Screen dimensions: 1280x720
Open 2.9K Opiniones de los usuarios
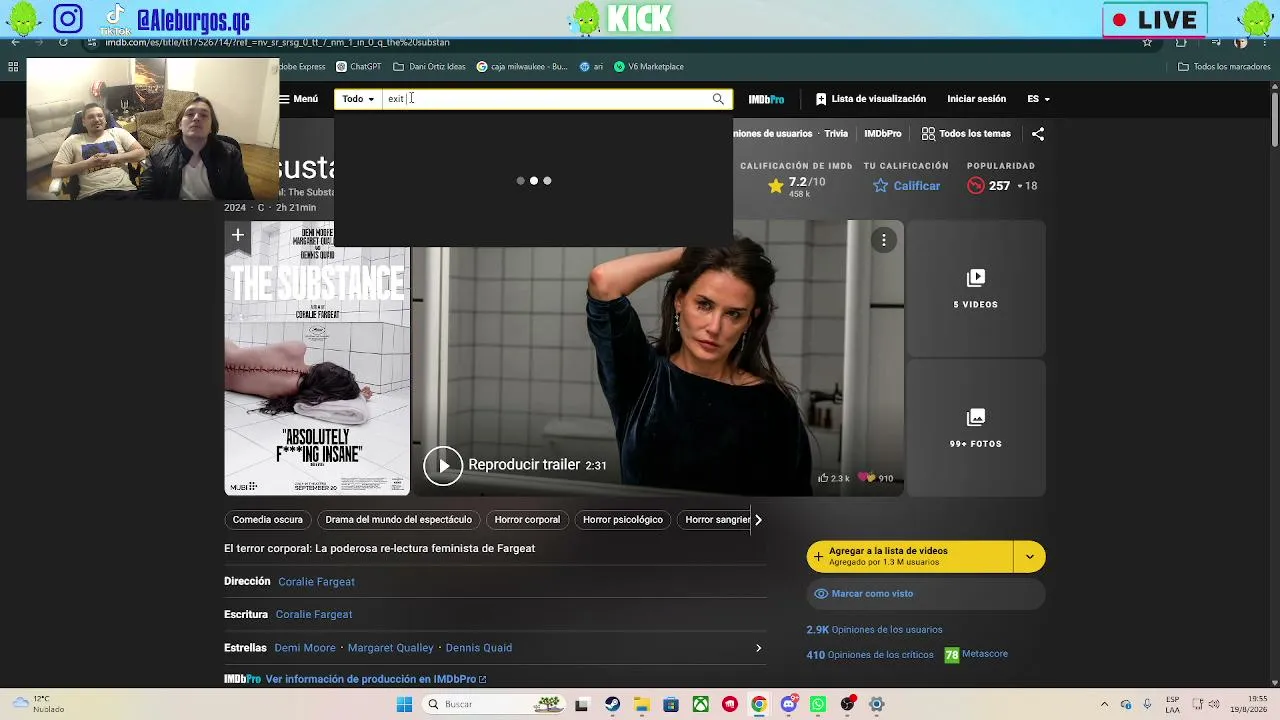(874, 630)
